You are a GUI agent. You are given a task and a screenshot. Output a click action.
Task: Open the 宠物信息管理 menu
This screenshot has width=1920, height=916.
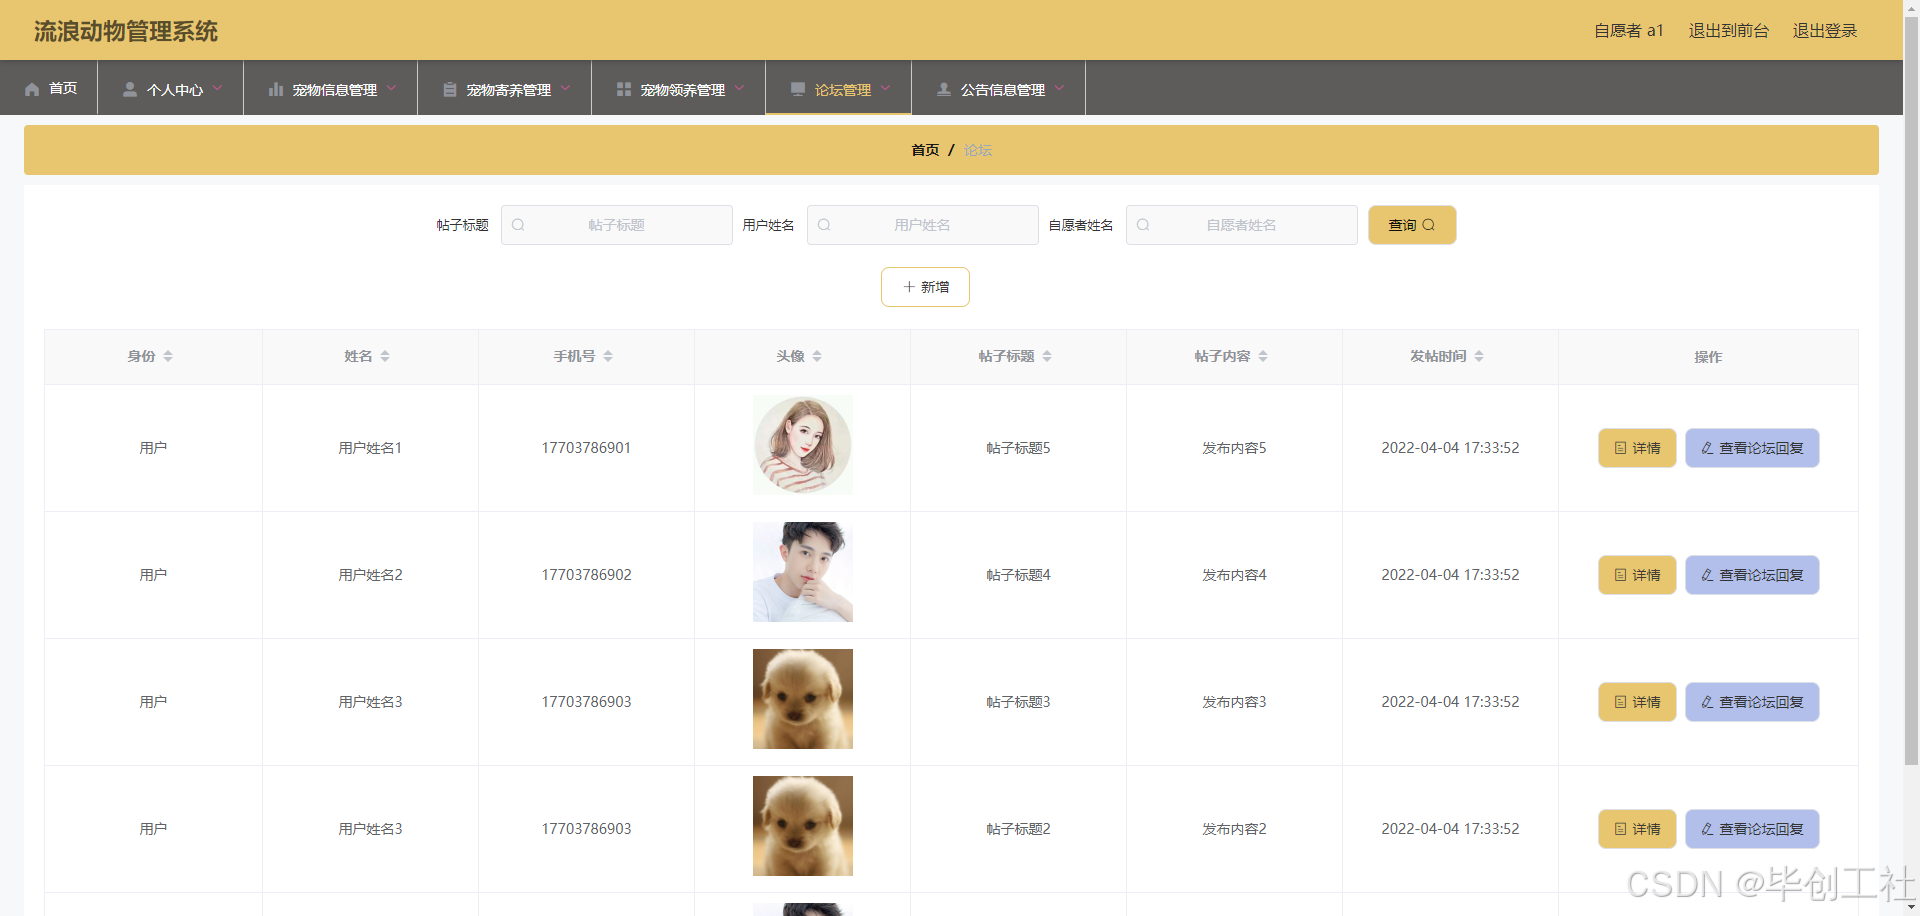click(x=331, y=88)
